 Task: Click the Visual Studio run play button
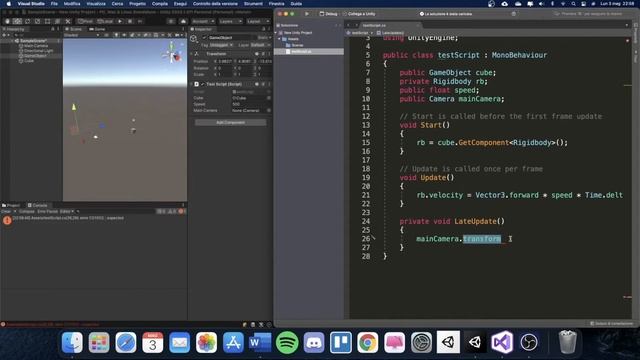307,14
